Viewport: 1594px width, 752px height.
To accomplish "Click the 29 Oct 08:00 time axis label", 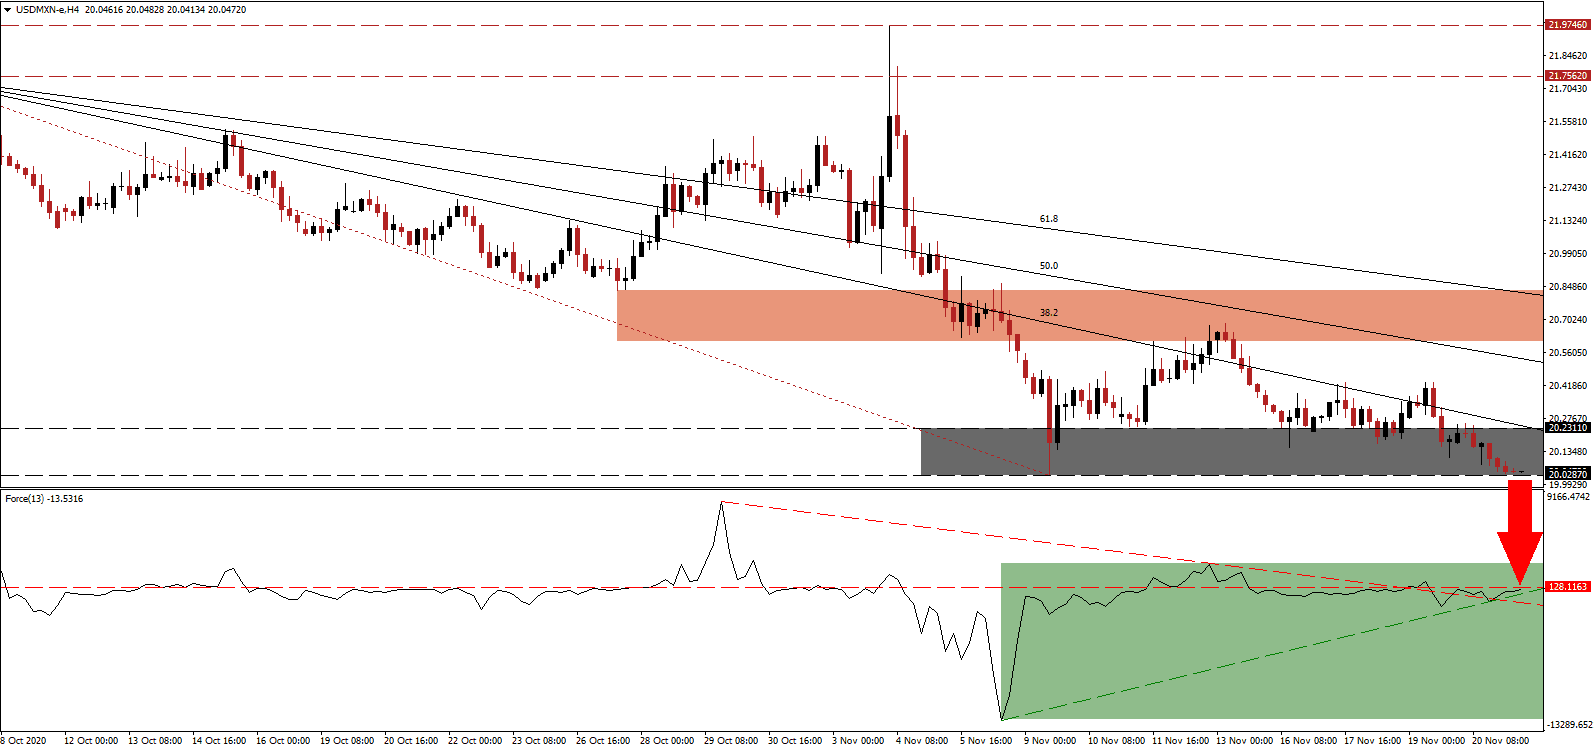I will pyautogui.click(x=733, y=741).
